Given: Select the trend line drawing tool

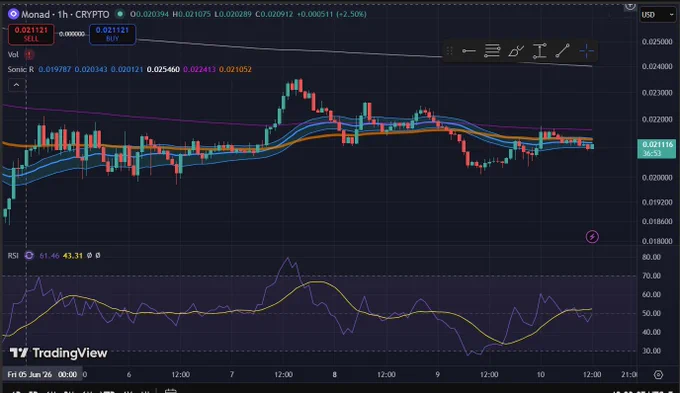Looking at the screenshot, I should pos(562,51).
